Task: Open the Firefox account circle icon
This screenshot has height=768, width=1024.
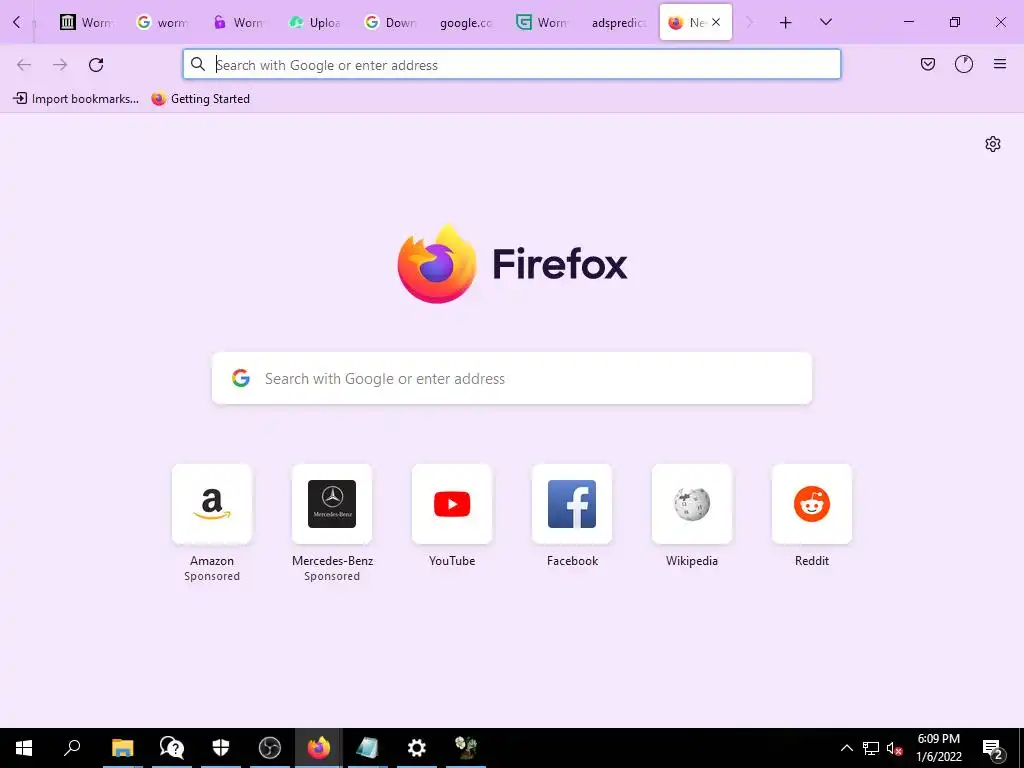Action: click(x=963, y=64)
